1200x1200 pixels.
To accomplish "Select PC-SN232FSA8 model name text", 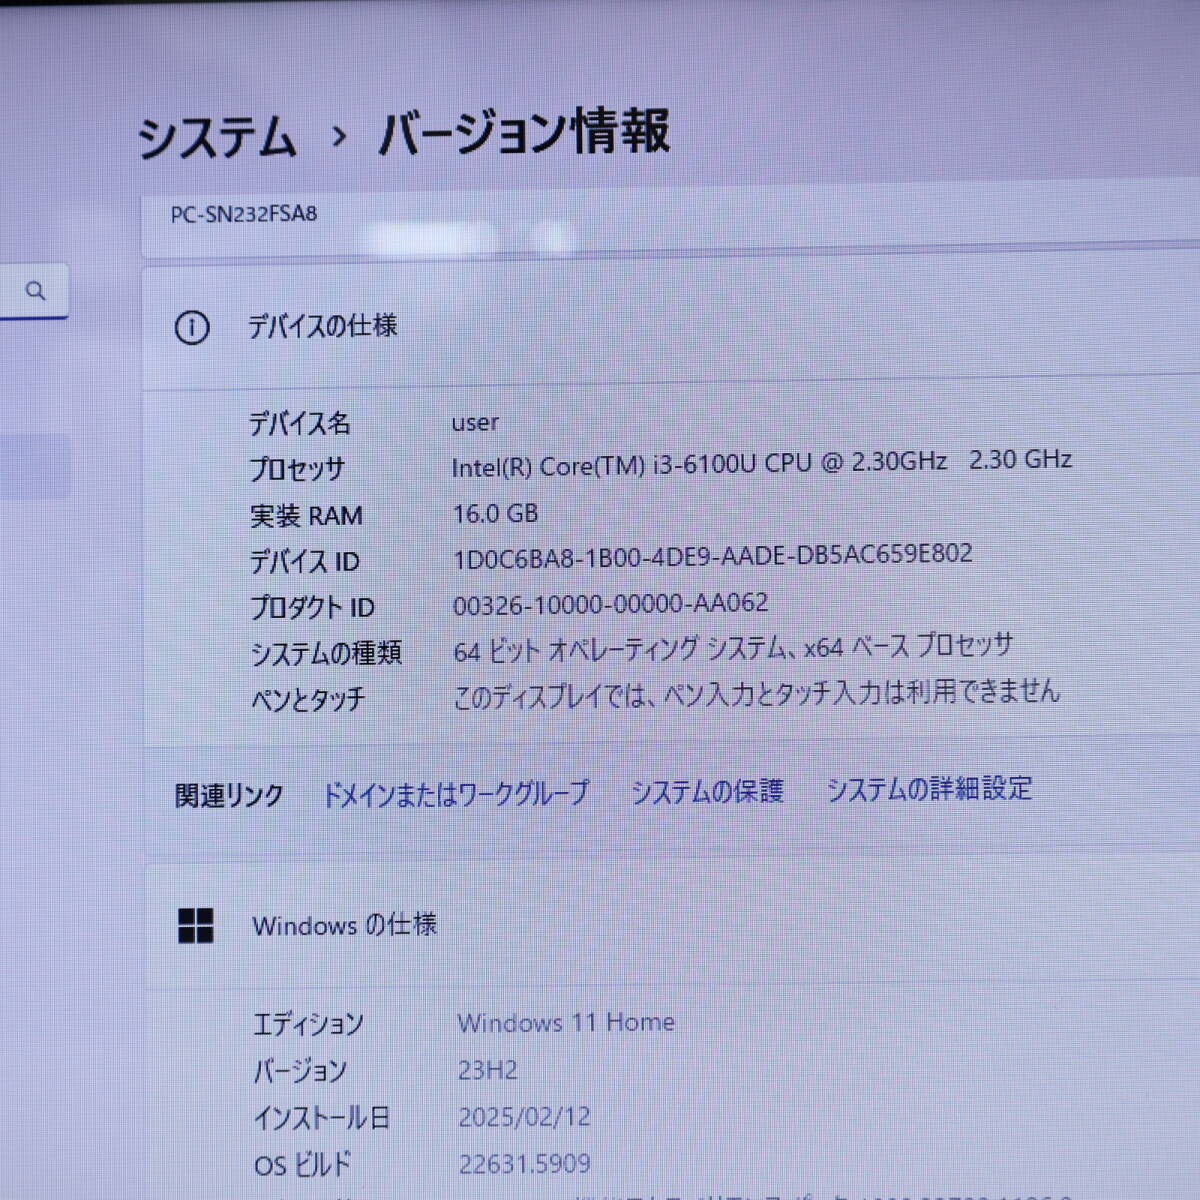I will pyautogui.click(x=244, y=214).
